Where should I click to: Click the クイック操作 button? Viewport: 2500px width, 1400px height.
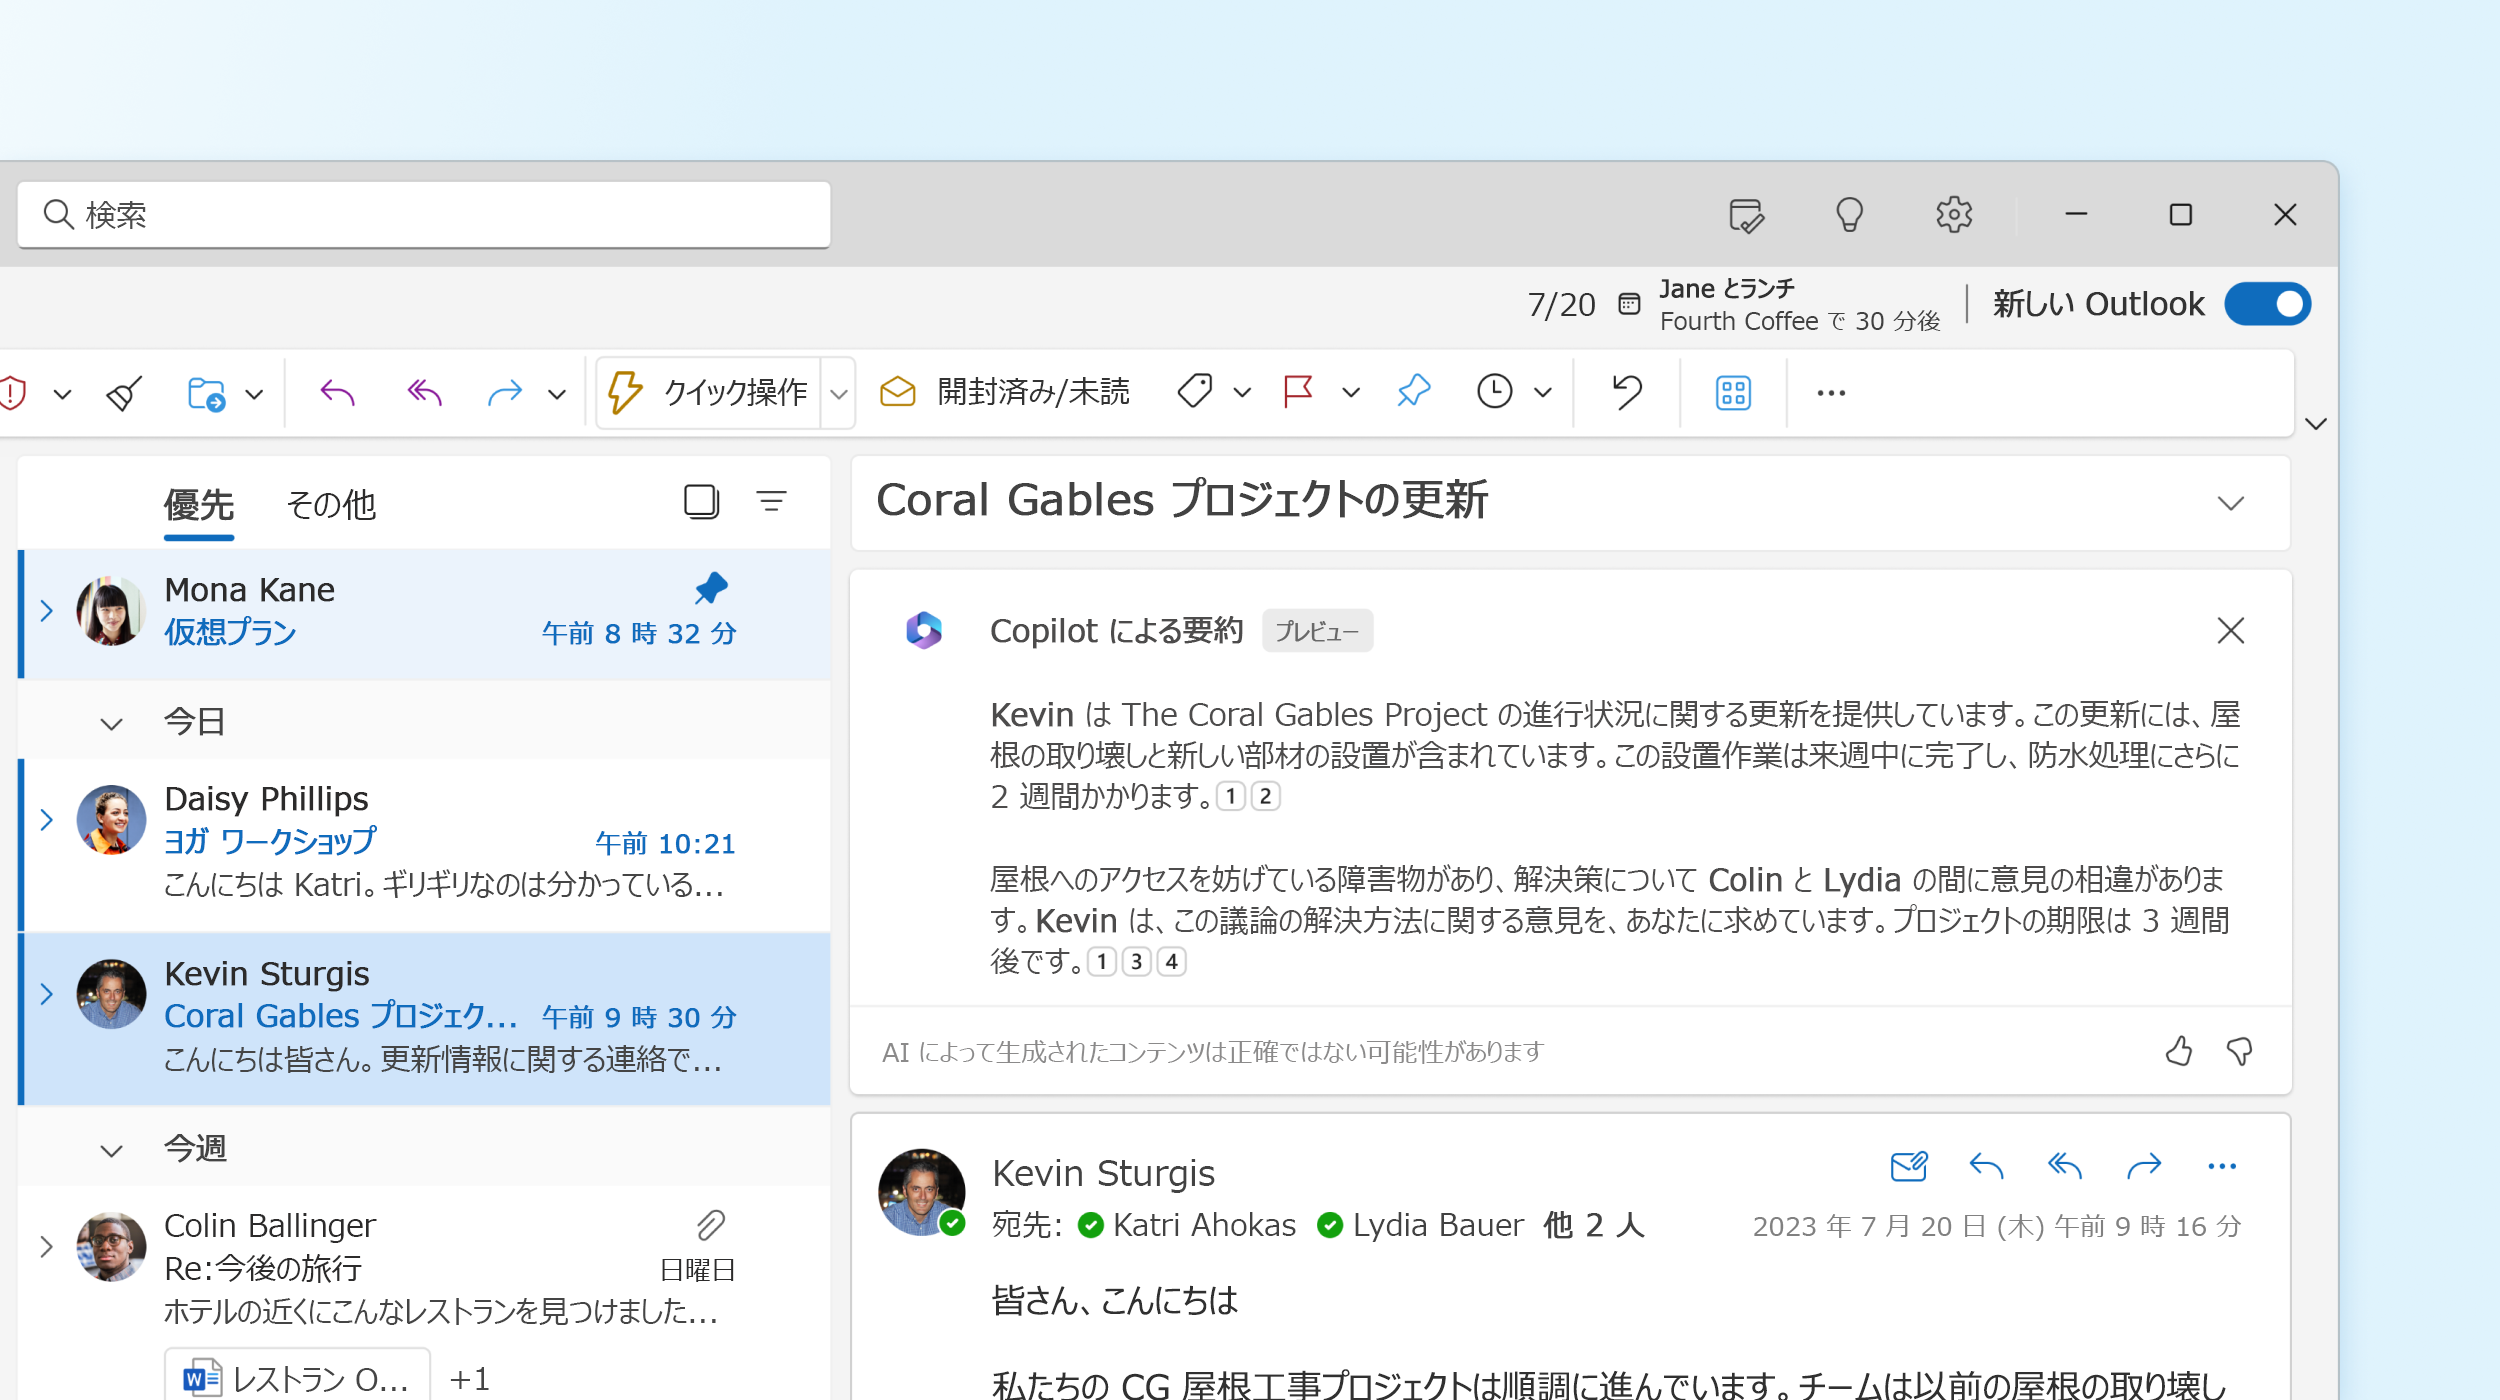coord(709,392)
